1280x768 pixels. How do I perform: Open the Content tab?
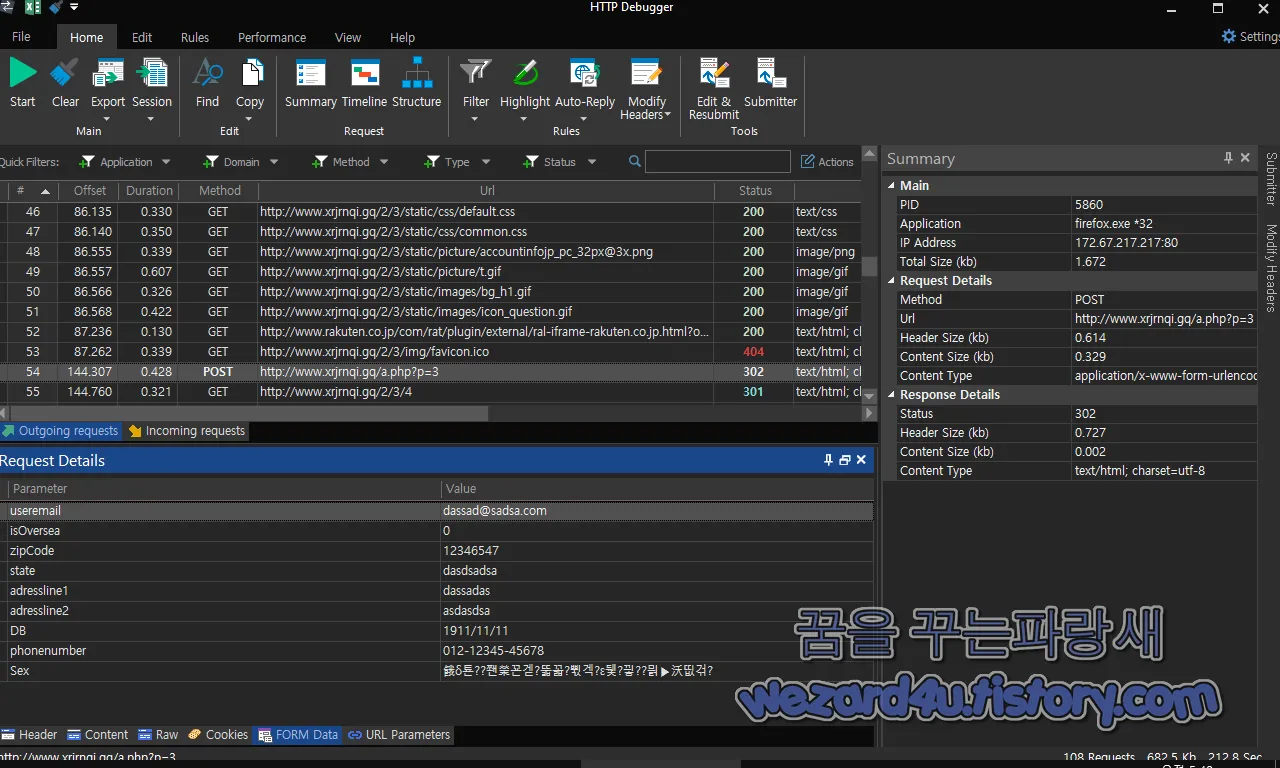pos(98,735)
